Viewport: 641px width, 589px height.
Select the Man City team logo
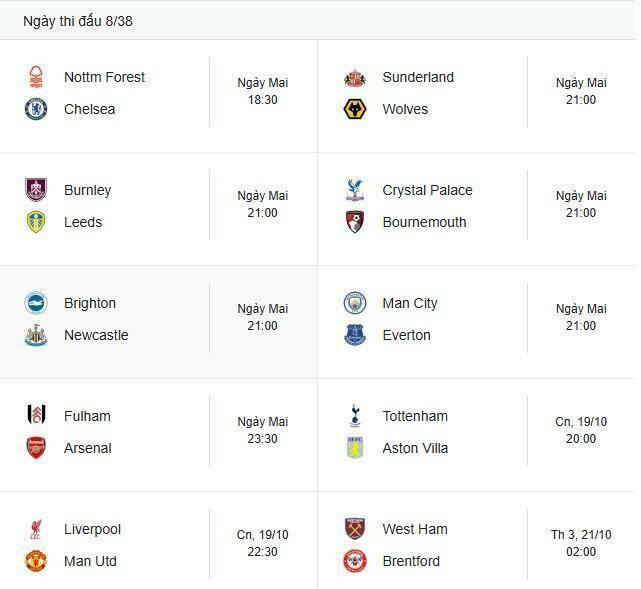pos(355,303)
